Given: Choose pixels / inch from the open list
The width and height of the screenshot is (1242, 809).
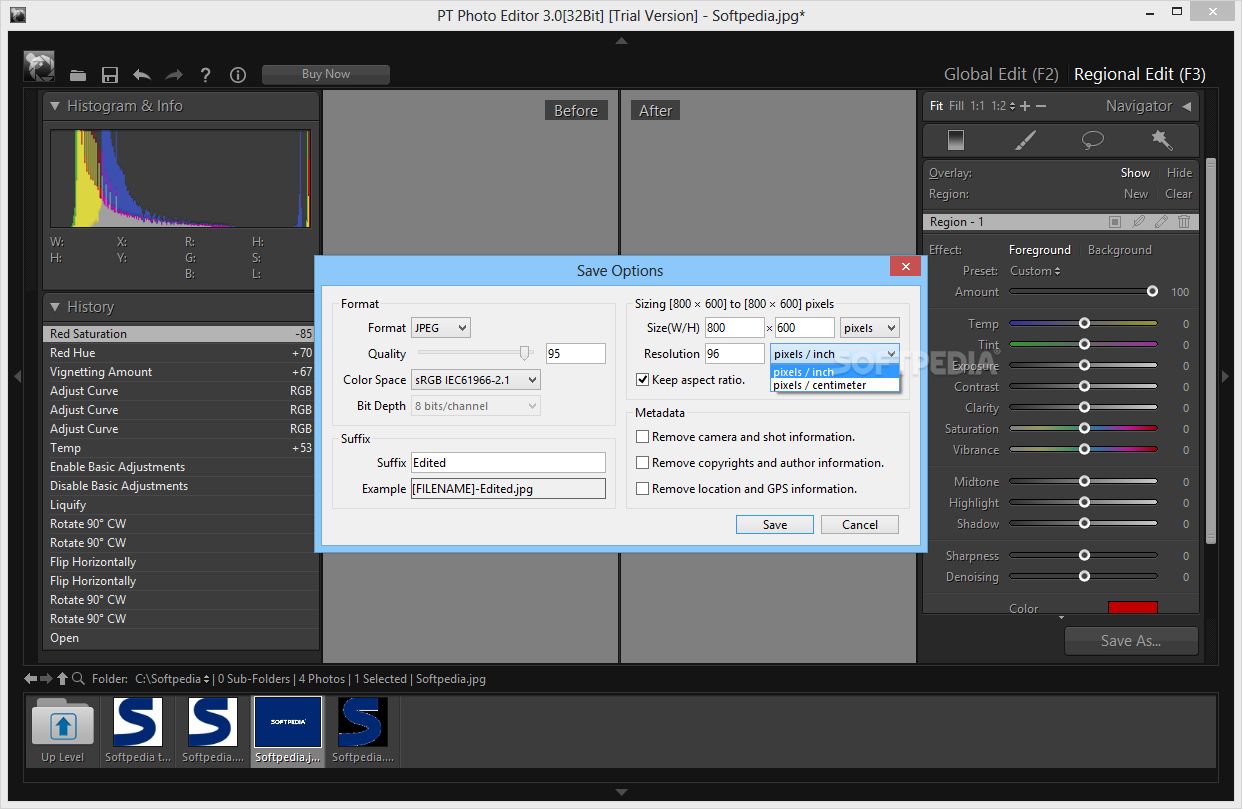Looking at the screenshot, I should coord(835,372).
